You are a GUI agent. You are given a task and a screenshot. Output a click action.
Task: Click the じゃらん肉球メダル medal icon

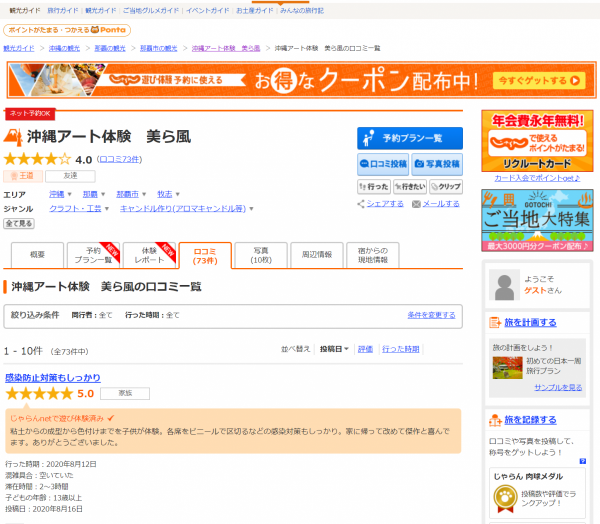tap(505, 498)
